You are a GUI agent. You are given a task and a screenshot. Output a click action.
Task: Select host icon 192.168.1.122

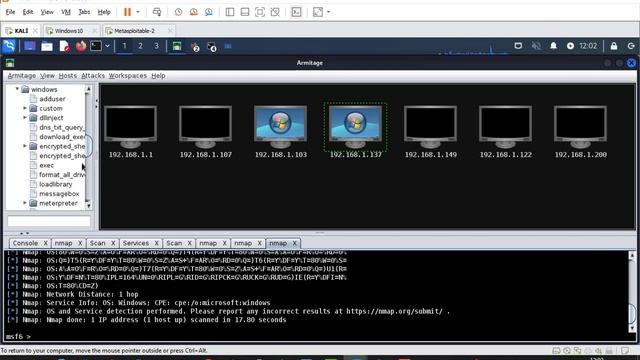click(x=505, y=127)
